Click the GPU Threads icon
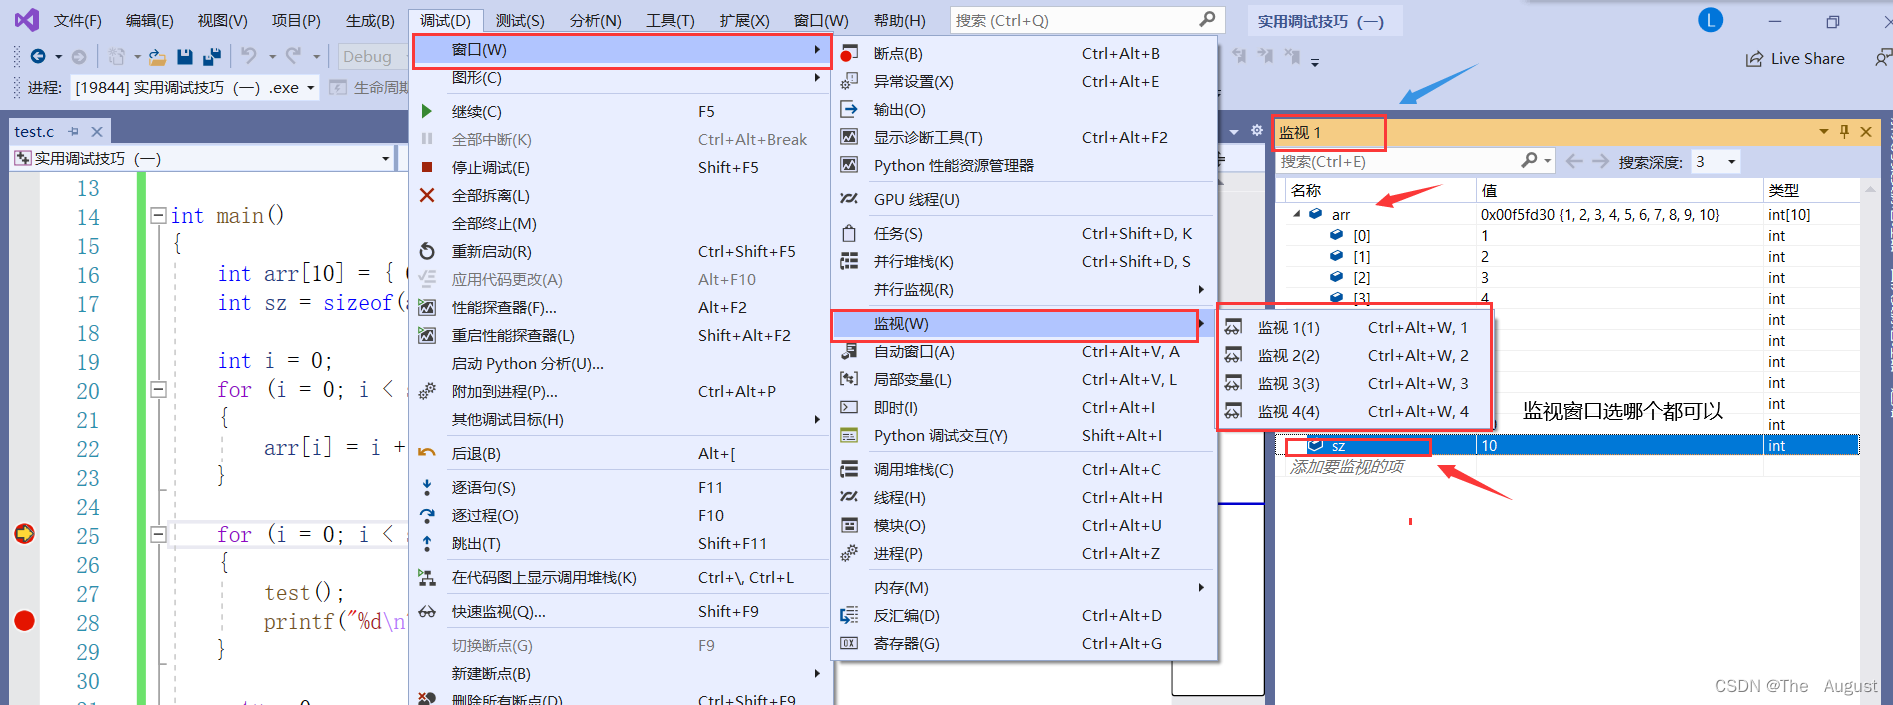 [848, 199]
